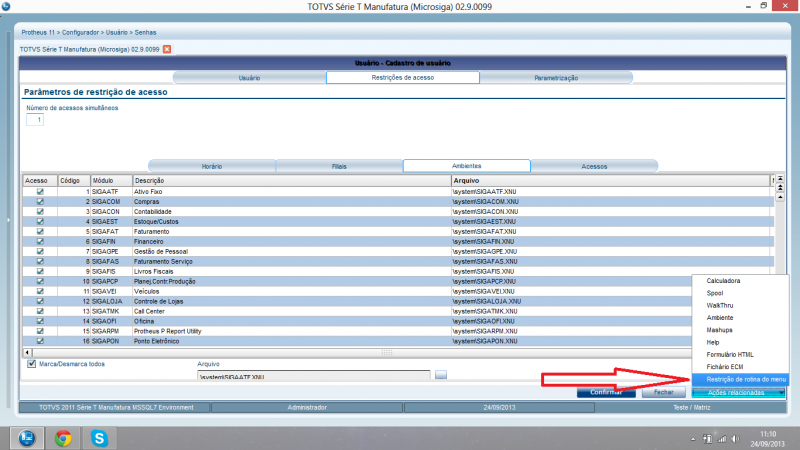Open Help from the actions menu
Screen dimensions: 800x450
[740, 342]
